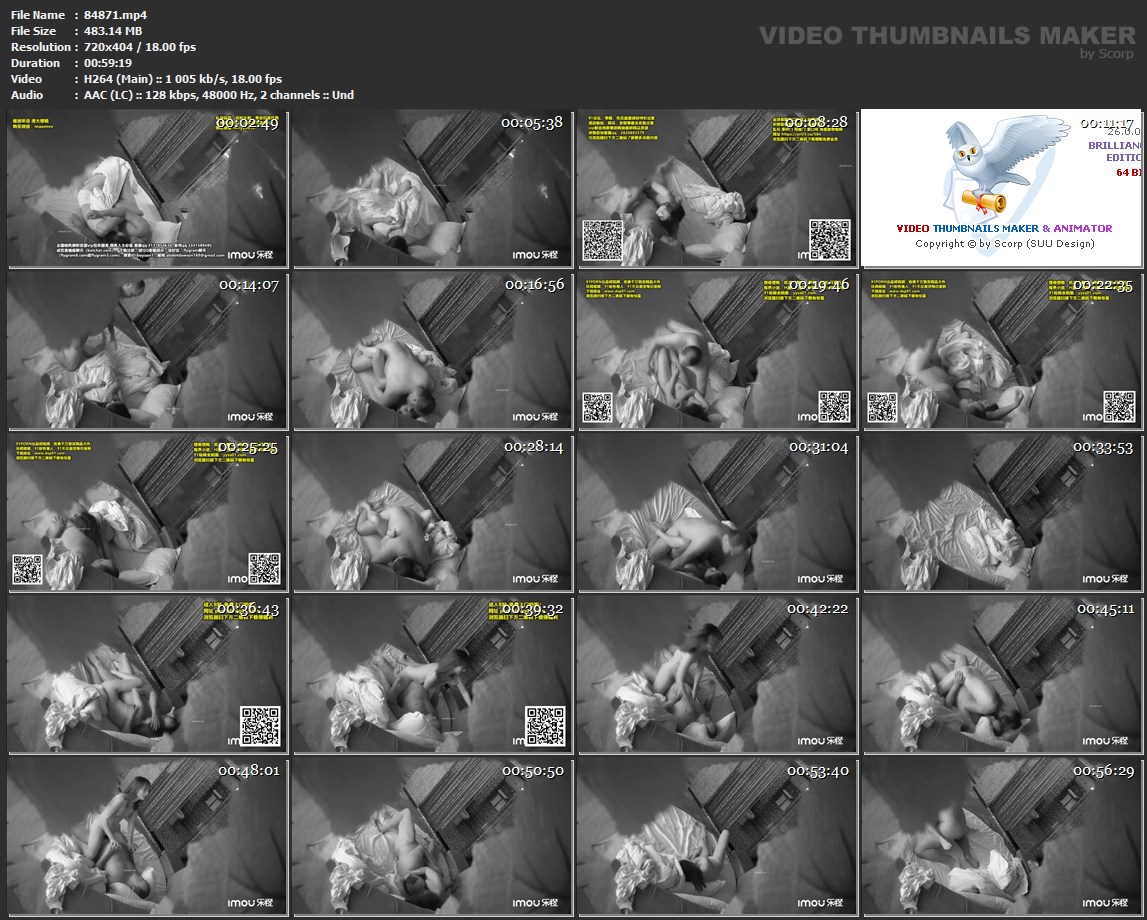Viewport: 1147px width, 920px height.
Task: Select the thumbnail stamped 00:05:38
Action: point(432,188)
